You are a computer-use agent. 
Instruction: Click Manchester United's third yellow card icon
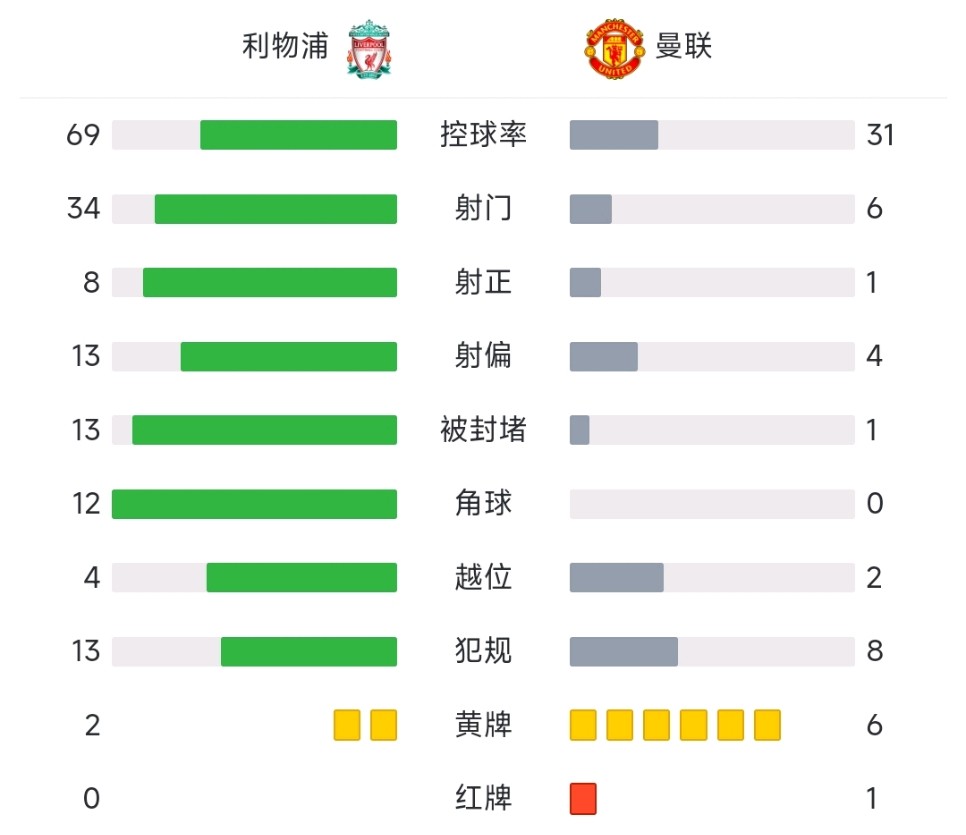coord(656,725)
